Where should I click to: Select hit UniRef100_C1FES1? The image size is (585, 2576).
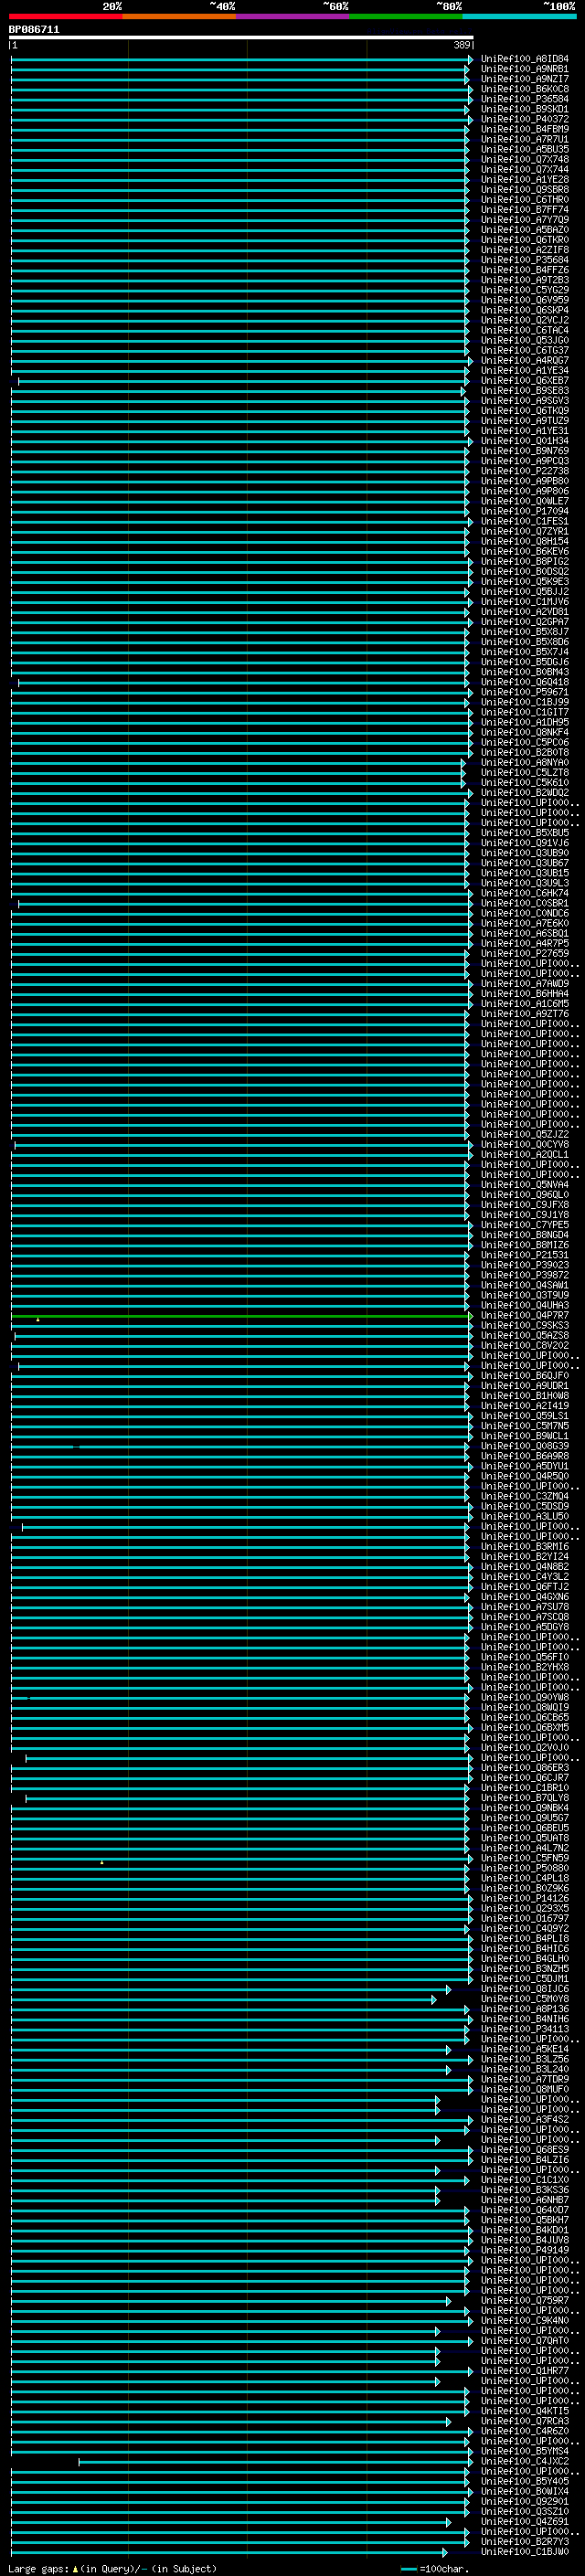pyautogui.click(x=524, y=521)
